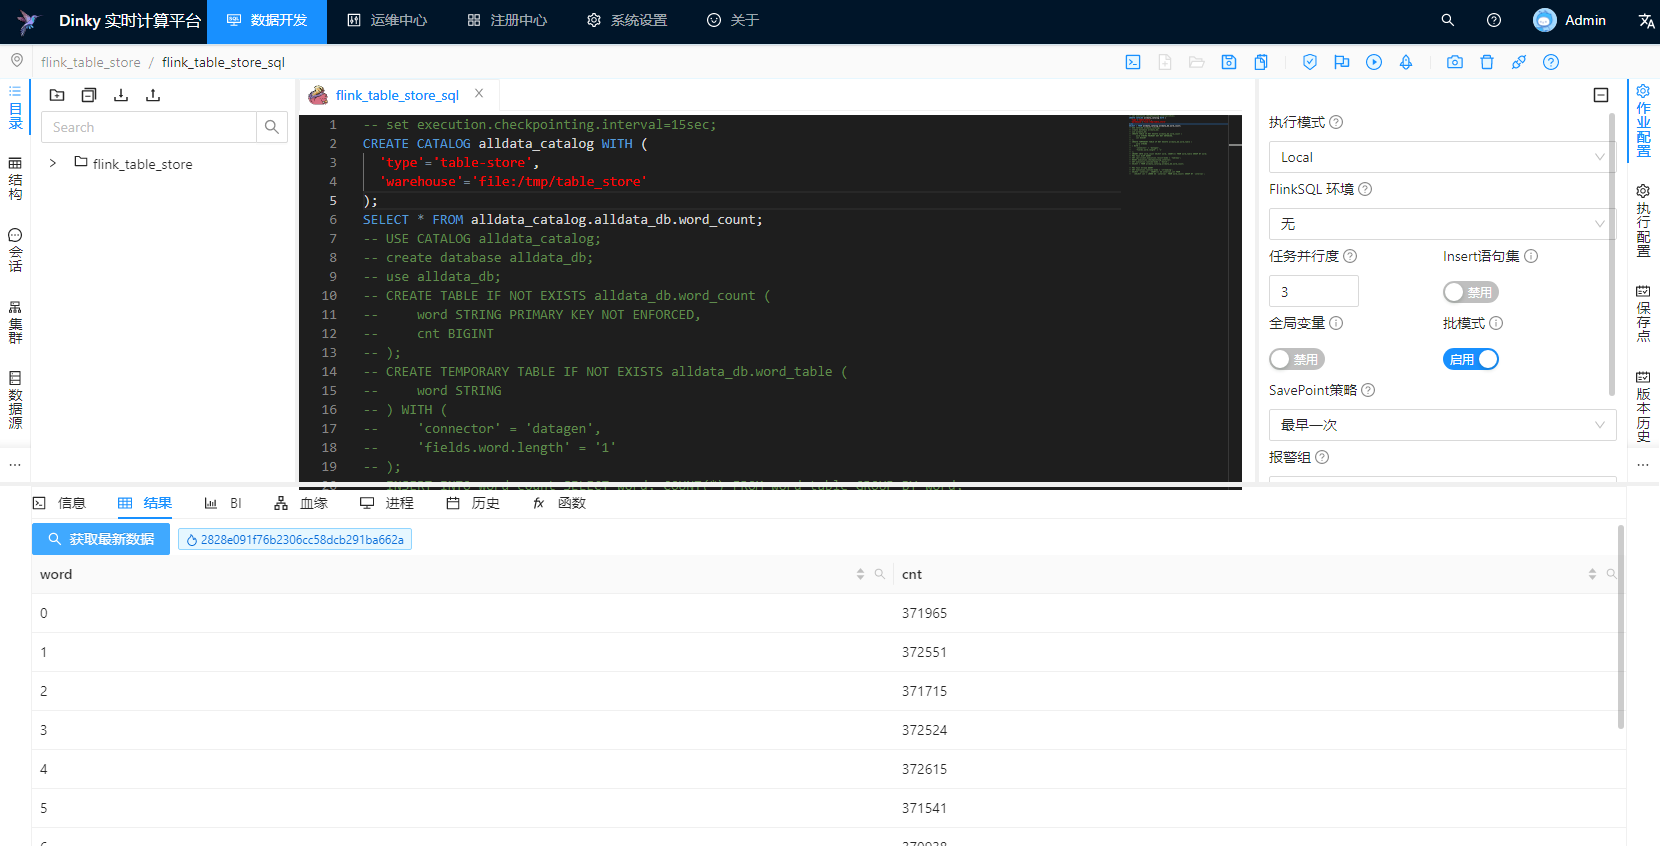Click the rocket submit icon
The height and width of the screenshot is (846, 1660).
coord(1406,62)
